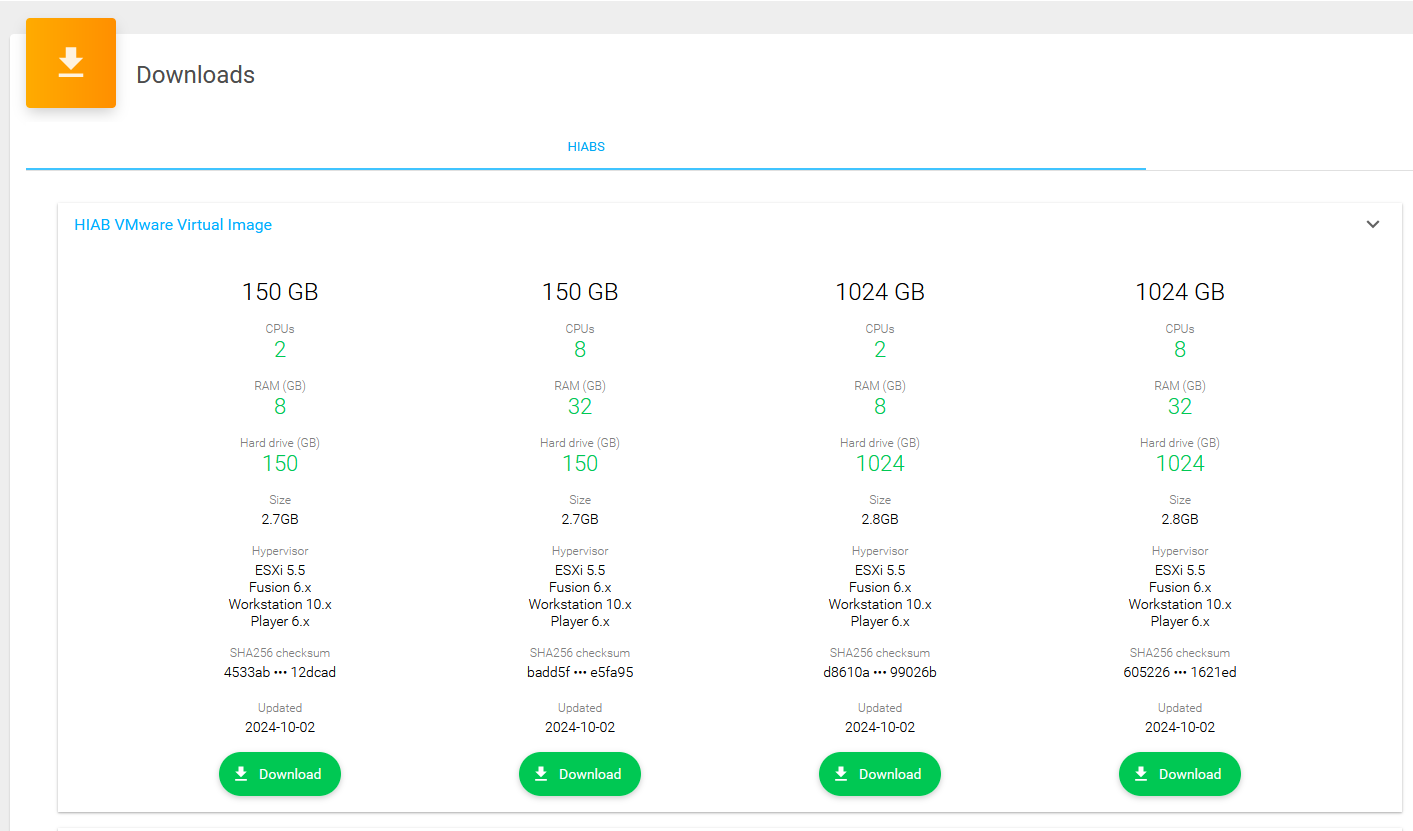Click the Updated date 2024-10-02 on leftmost card

pyautogui.click(x=280, y=726)
